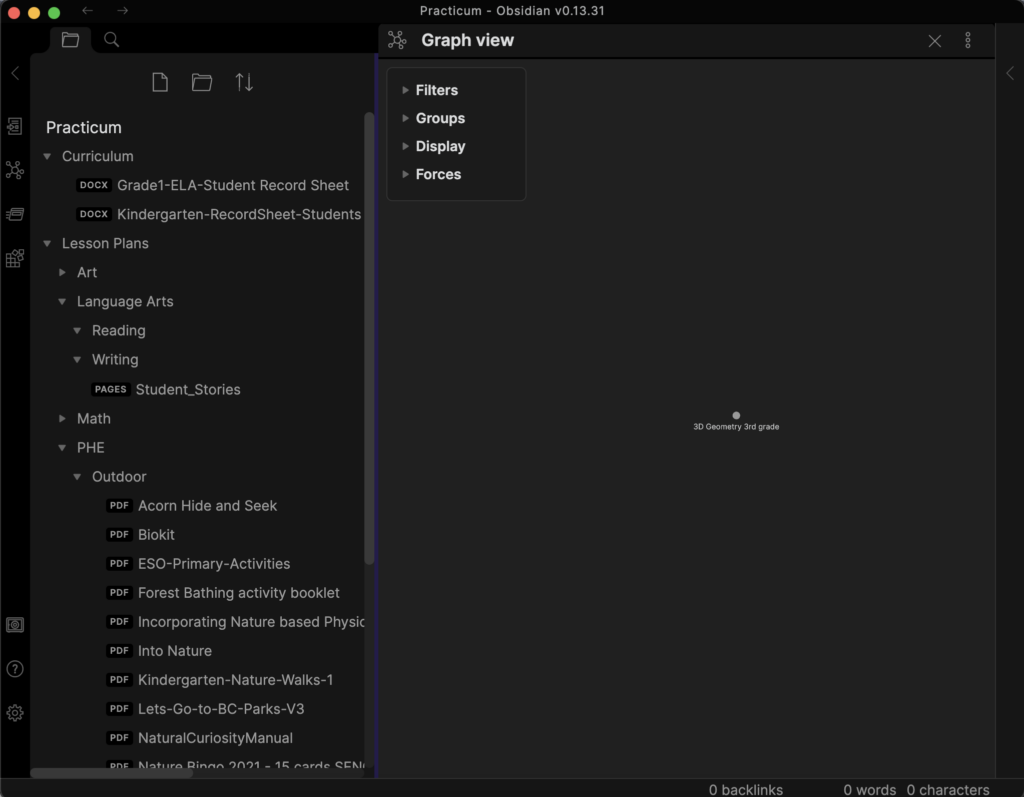The image size is (1024, 797).
Task: Click the new note icon
Action: (x=160, y=83)
